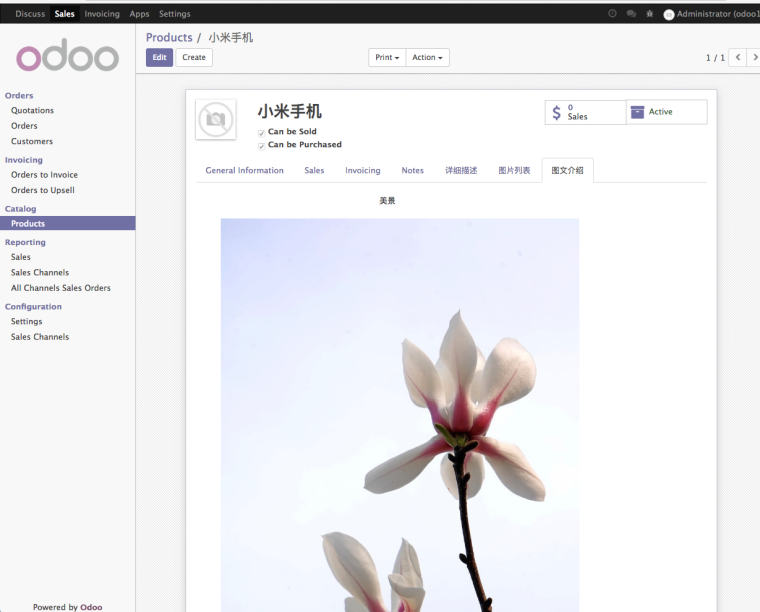Open the Apps menu
The width and height of the screenshot is (760, 612).
(139, 14)
